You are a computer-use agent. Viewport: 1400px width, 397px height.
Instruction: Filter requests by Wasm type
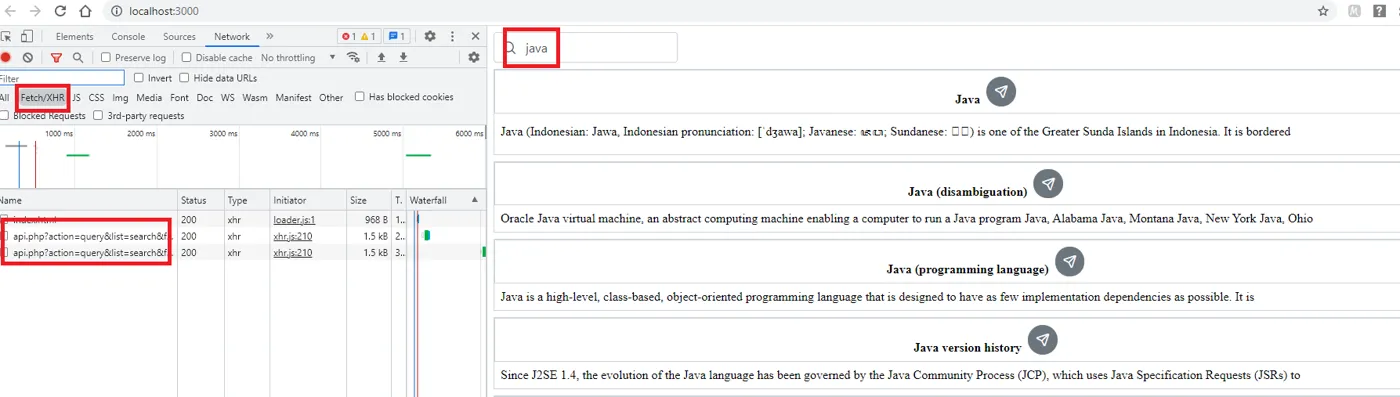[x=255, y=98]
